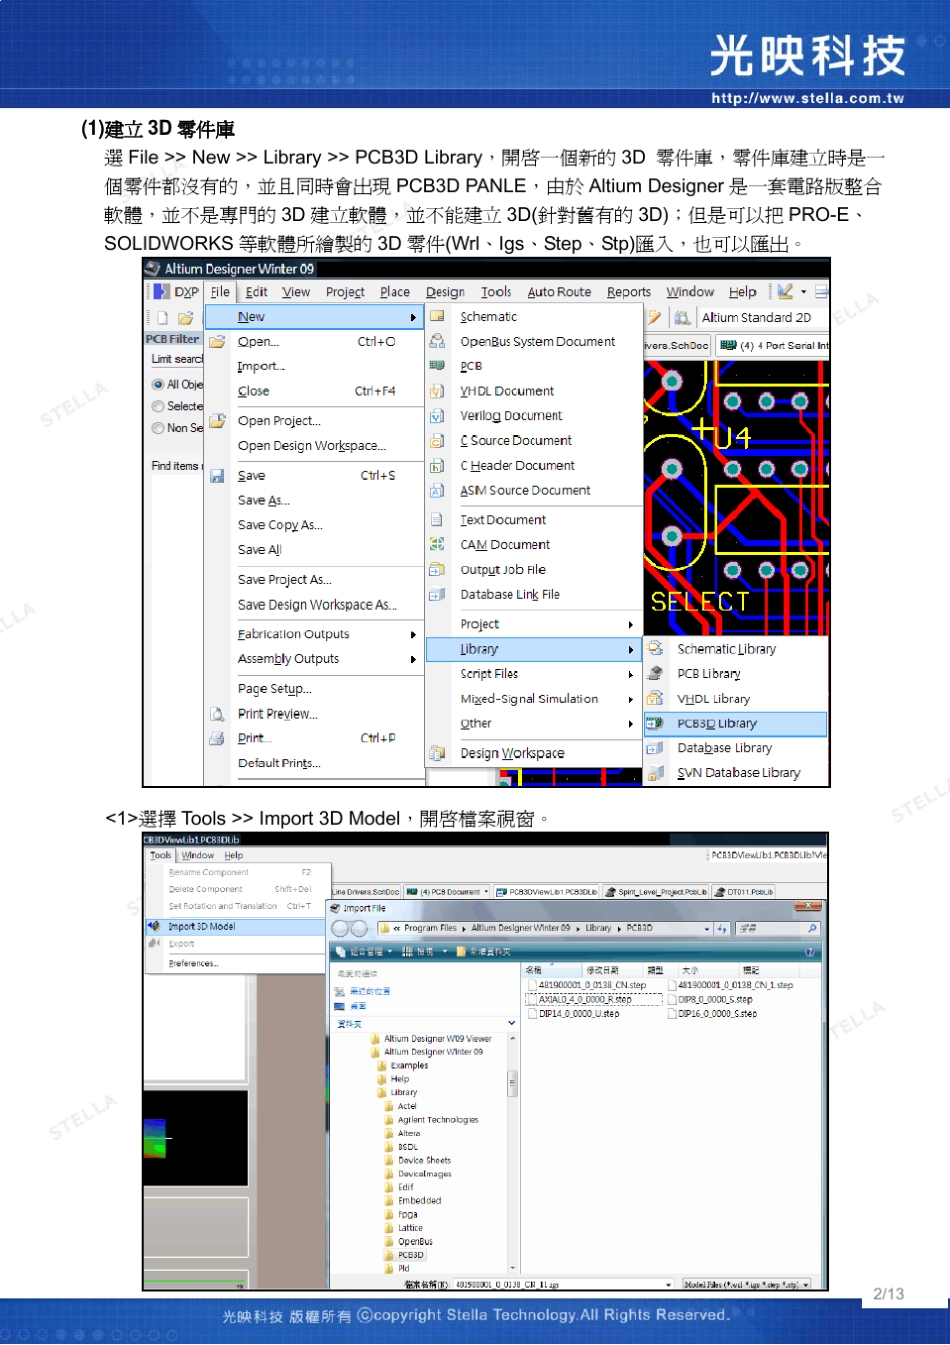Choose Preferences in Tools menu

[x=193, y=963]
